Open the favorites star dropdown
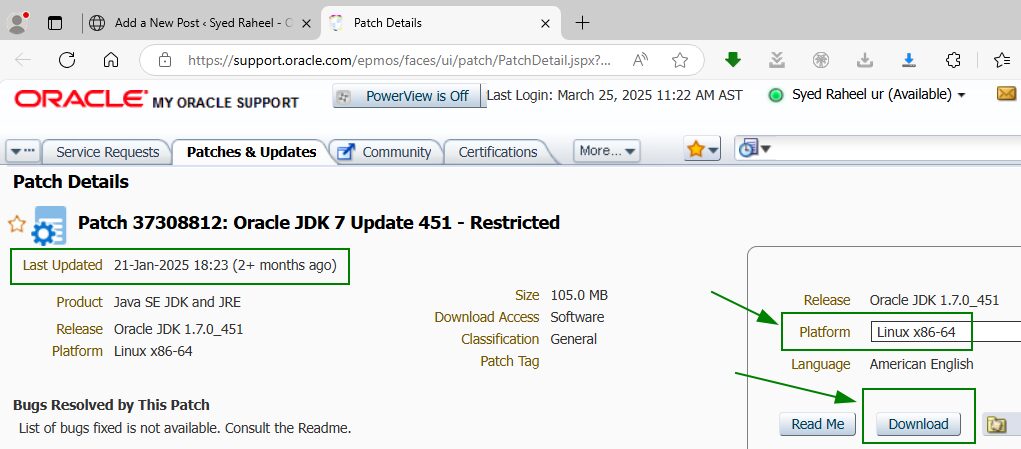1021x449 pixels. [x=702, y=149]
